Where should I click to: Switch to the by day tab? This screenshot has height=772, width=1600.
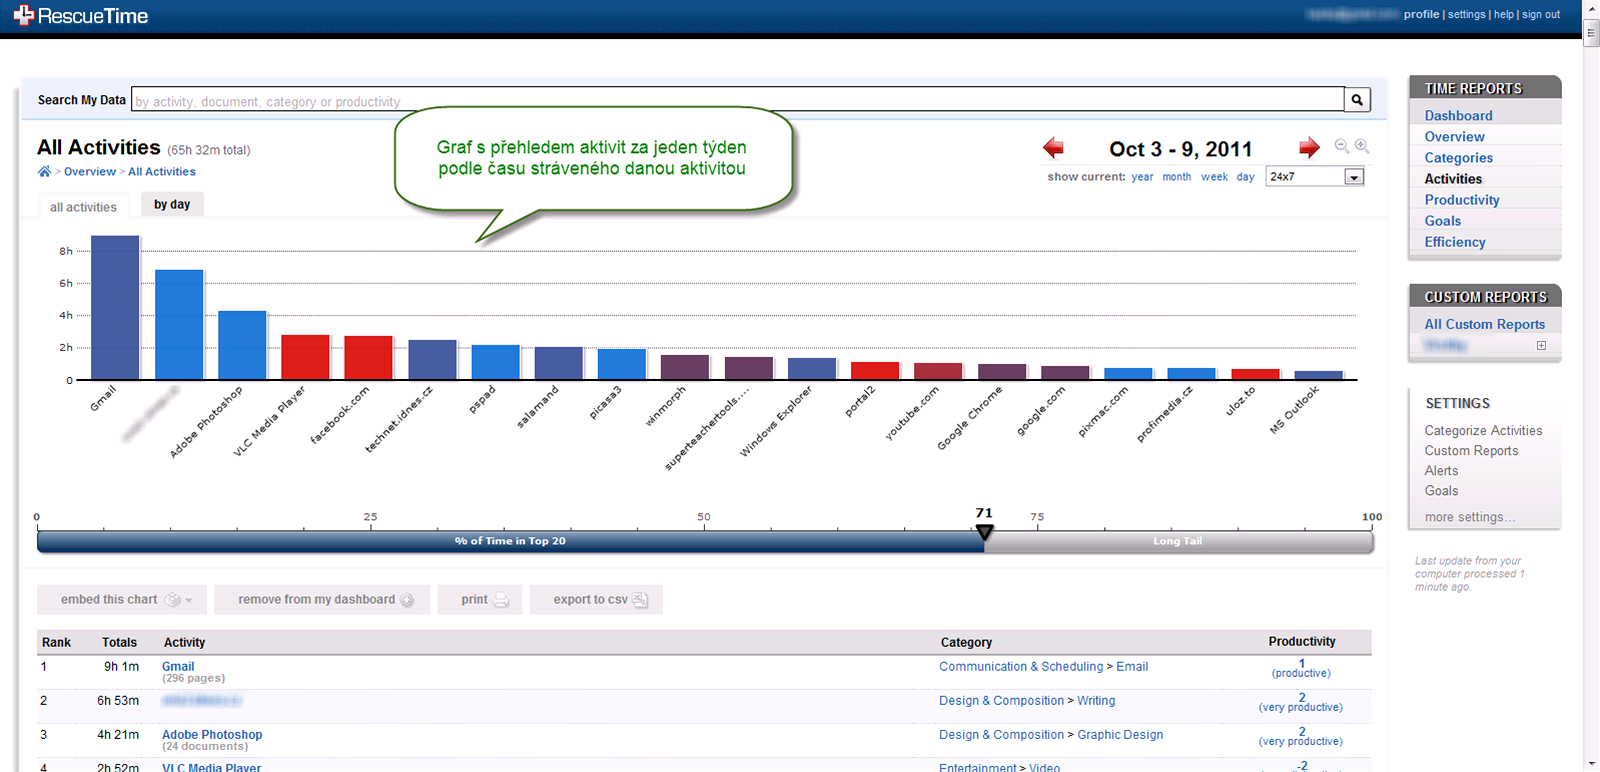pyautogui.click(x=172, y=205)
